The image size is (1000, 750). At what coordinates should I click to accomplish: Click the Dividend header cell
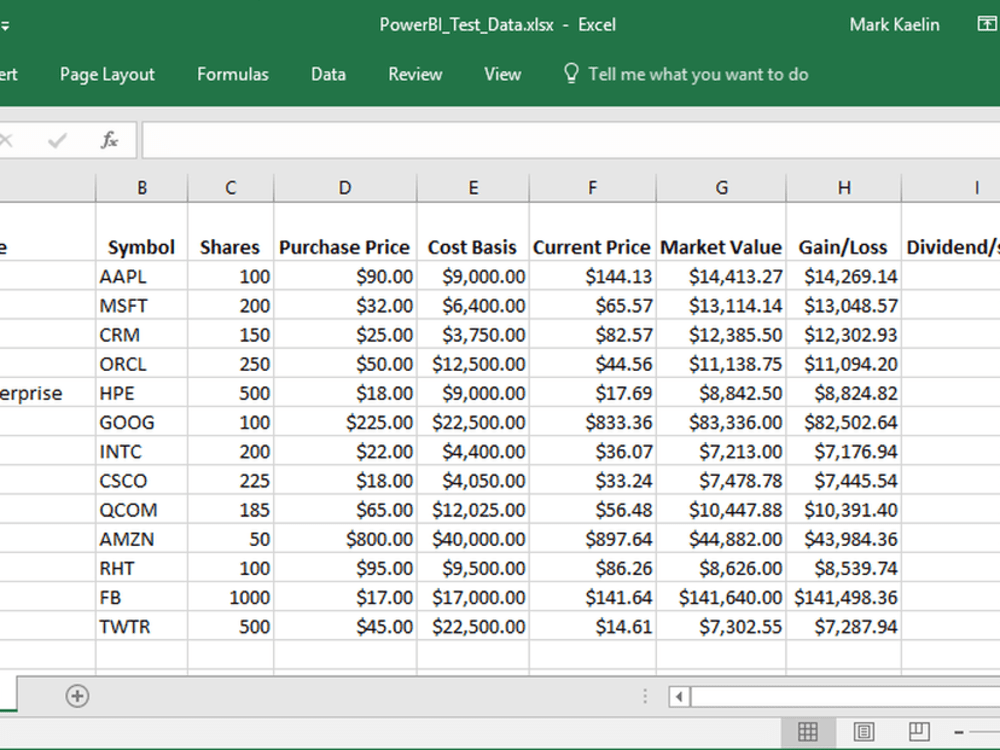951,232
